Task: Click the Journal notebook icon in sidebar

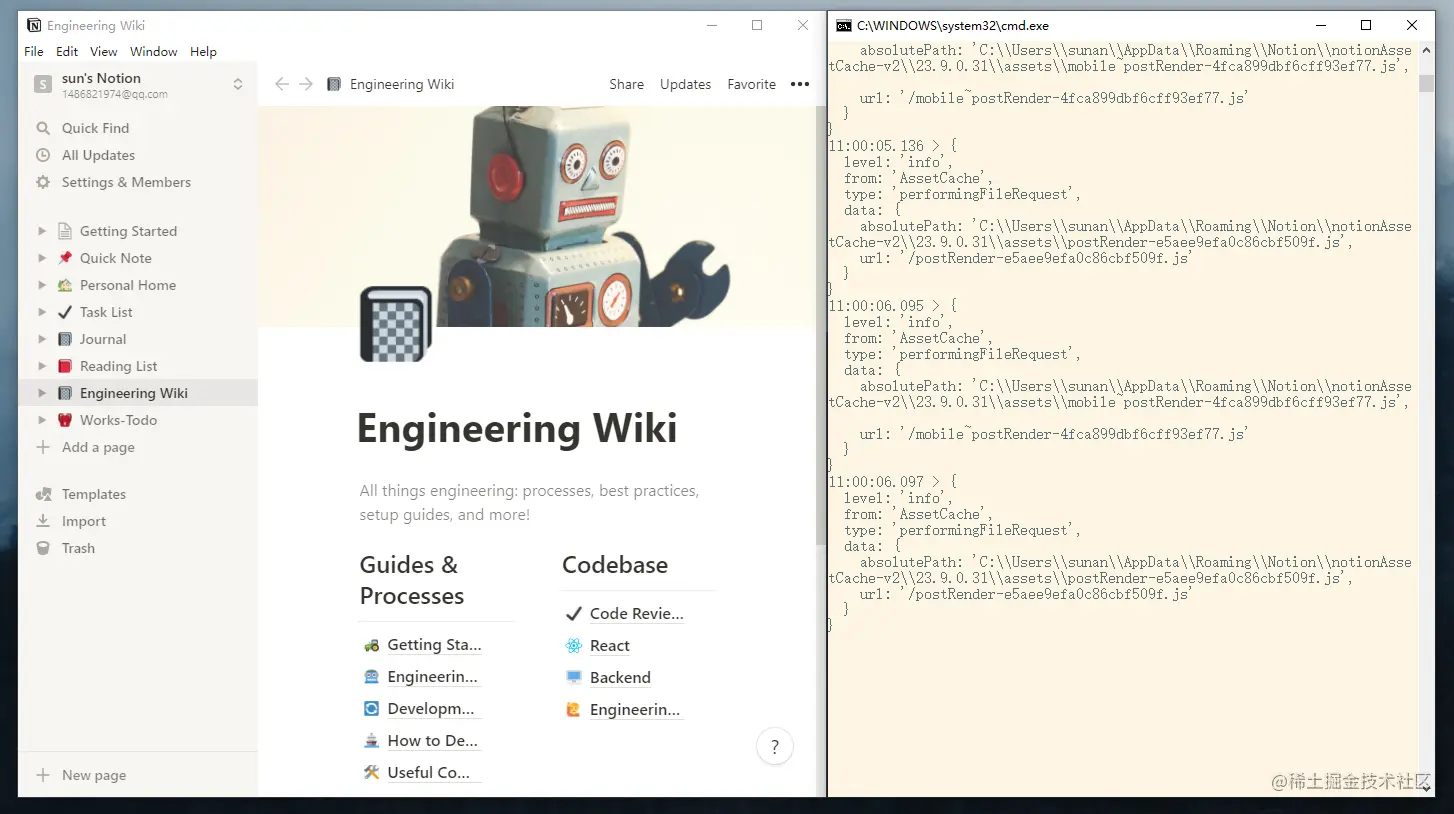Action: (x=65, y=339)
